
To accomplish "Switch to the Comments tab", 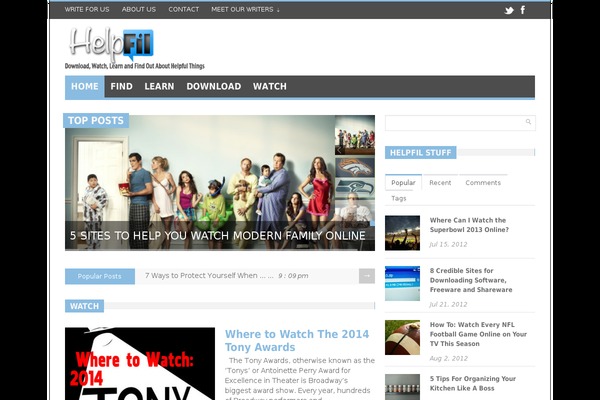I will point(483,183).
